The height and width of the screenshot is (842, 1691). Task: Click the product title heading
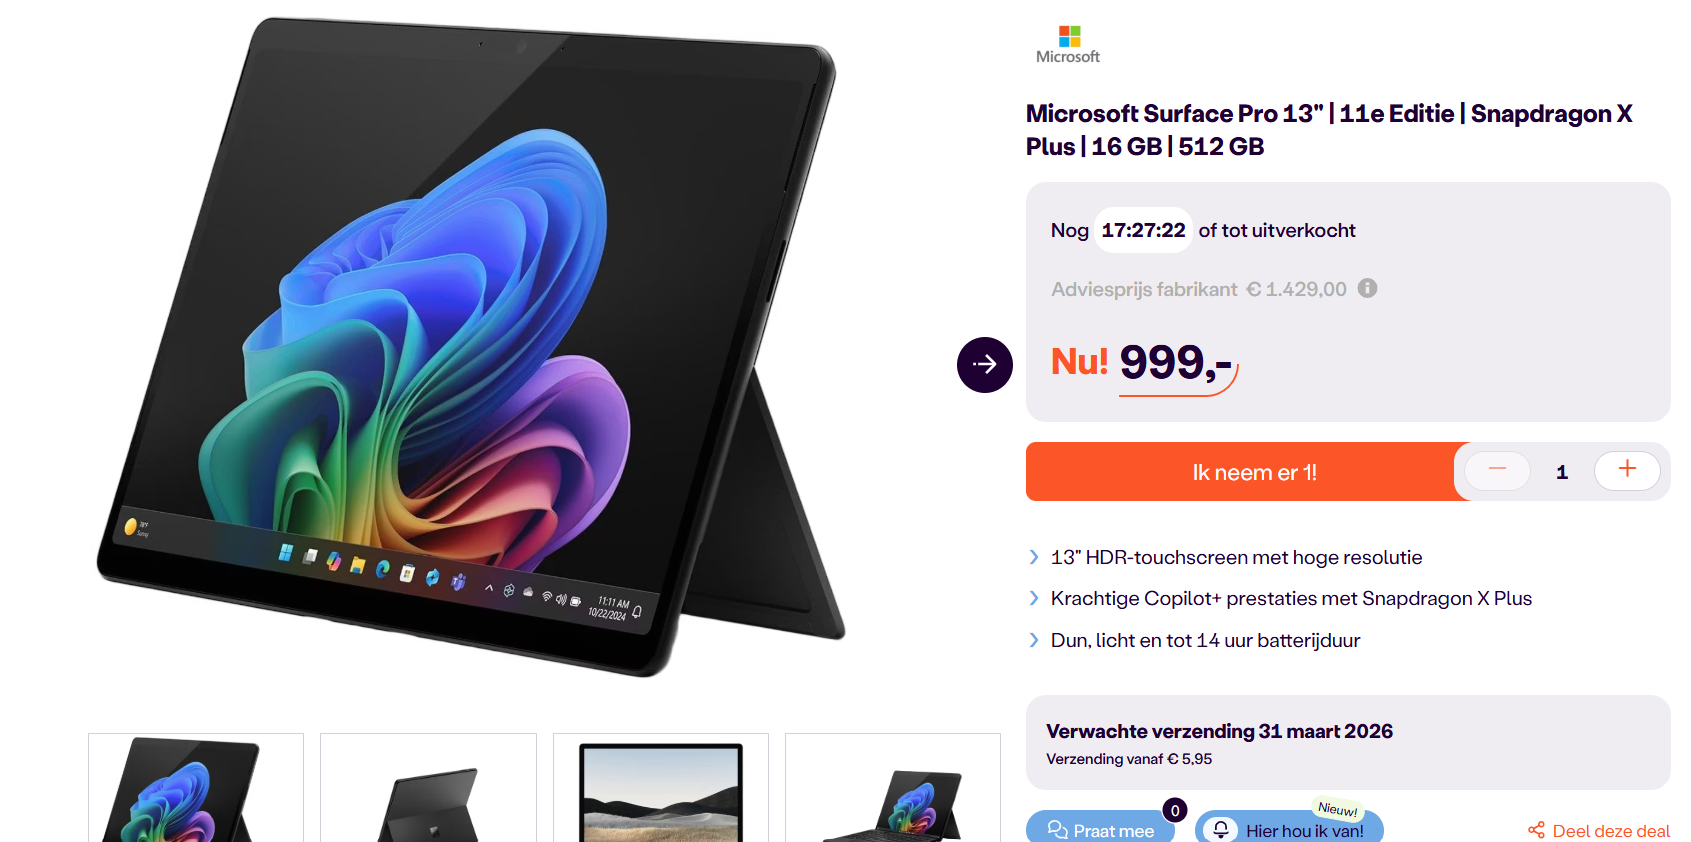coord(1329,130)
